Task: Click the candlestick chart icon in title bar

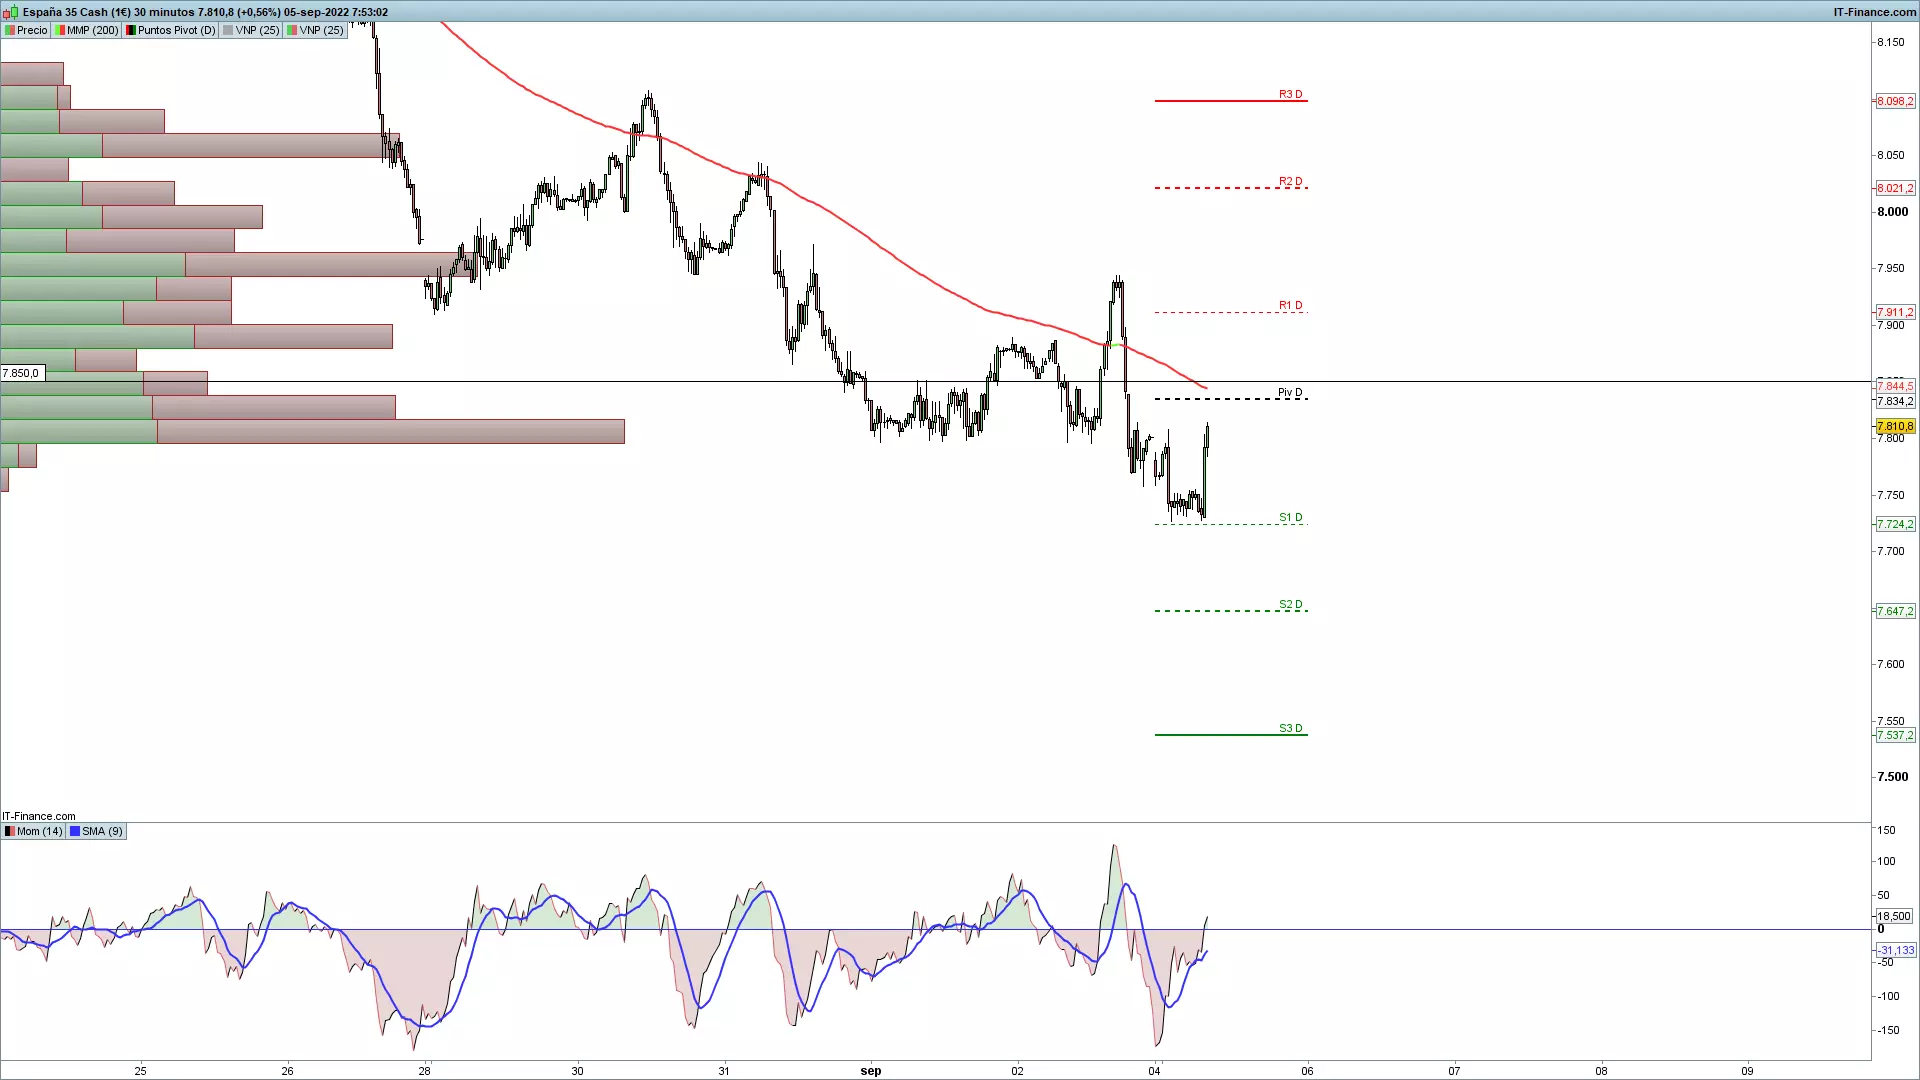Action: click(11, 12)
